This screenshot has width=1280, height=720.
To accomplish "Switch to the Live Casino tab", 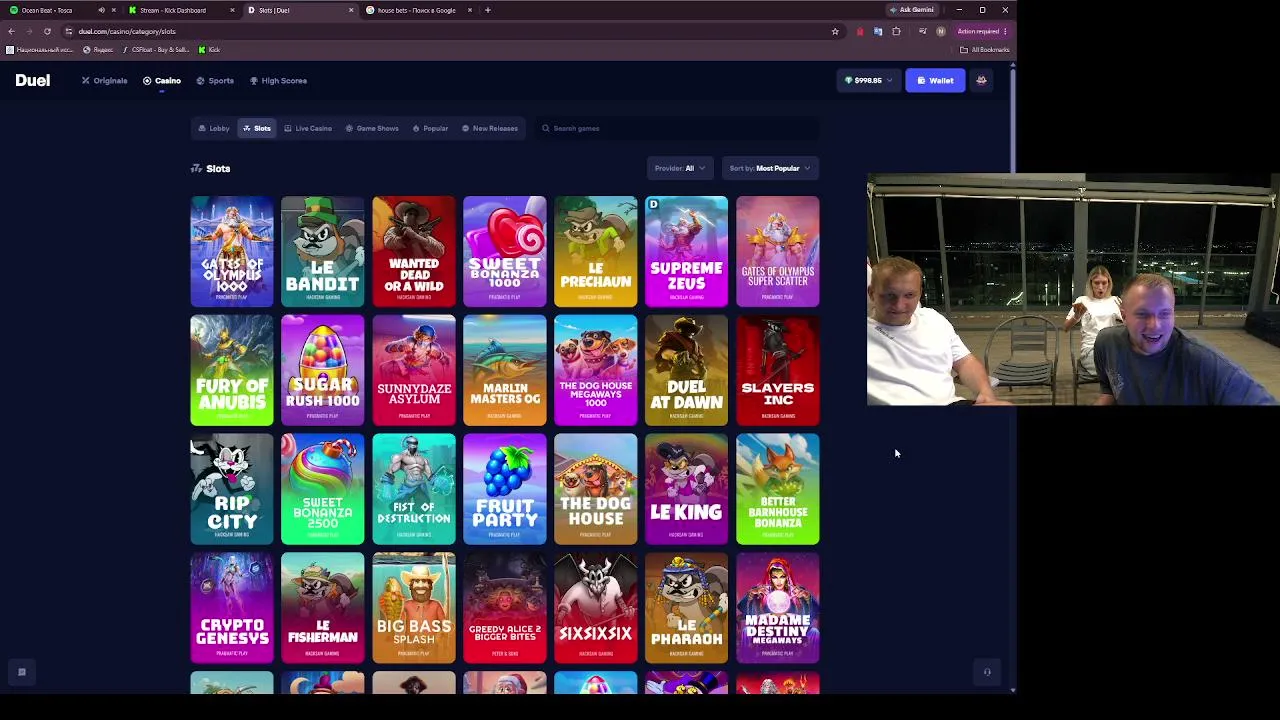I will click(x=308, y=128).
